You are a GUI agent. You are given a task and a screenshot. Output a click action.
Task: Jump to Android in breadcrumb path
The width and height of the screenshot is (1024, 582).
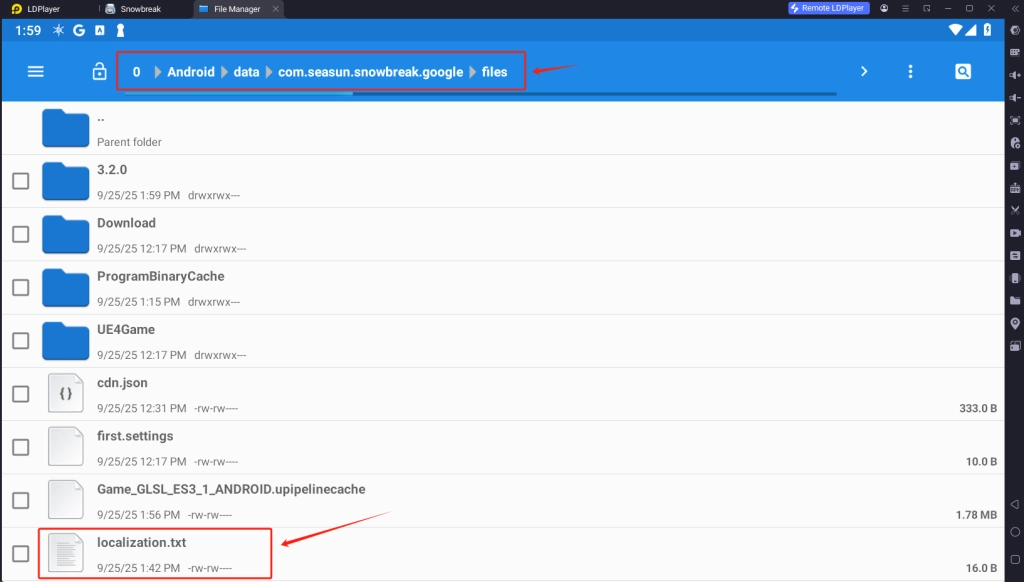[x=191, y=72]
